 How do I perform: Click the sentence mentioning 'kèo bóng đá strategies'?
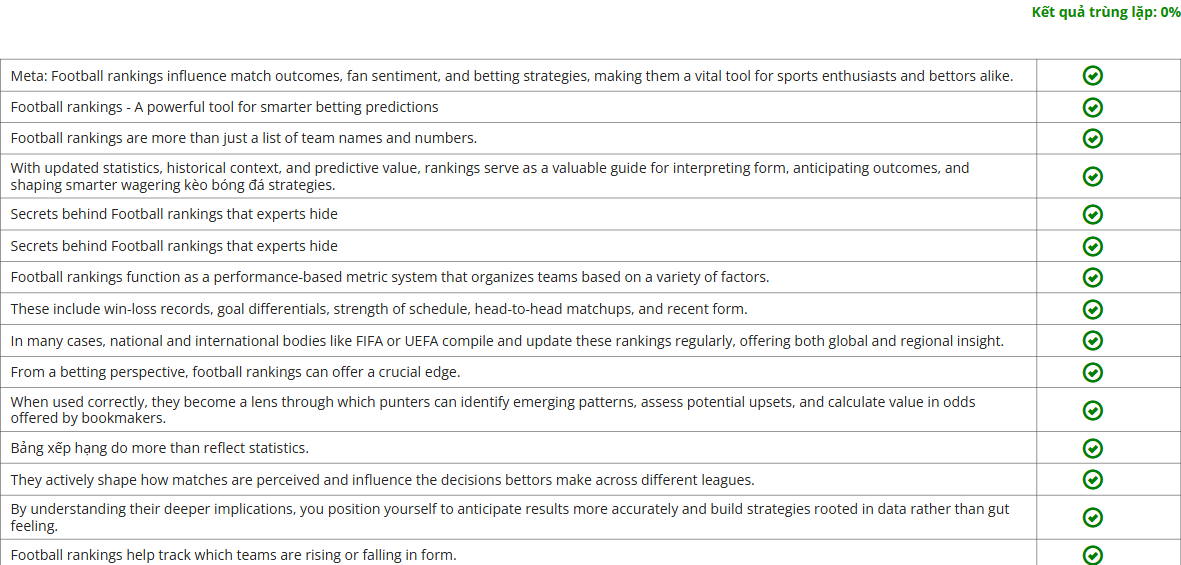(x=489, y=176)
